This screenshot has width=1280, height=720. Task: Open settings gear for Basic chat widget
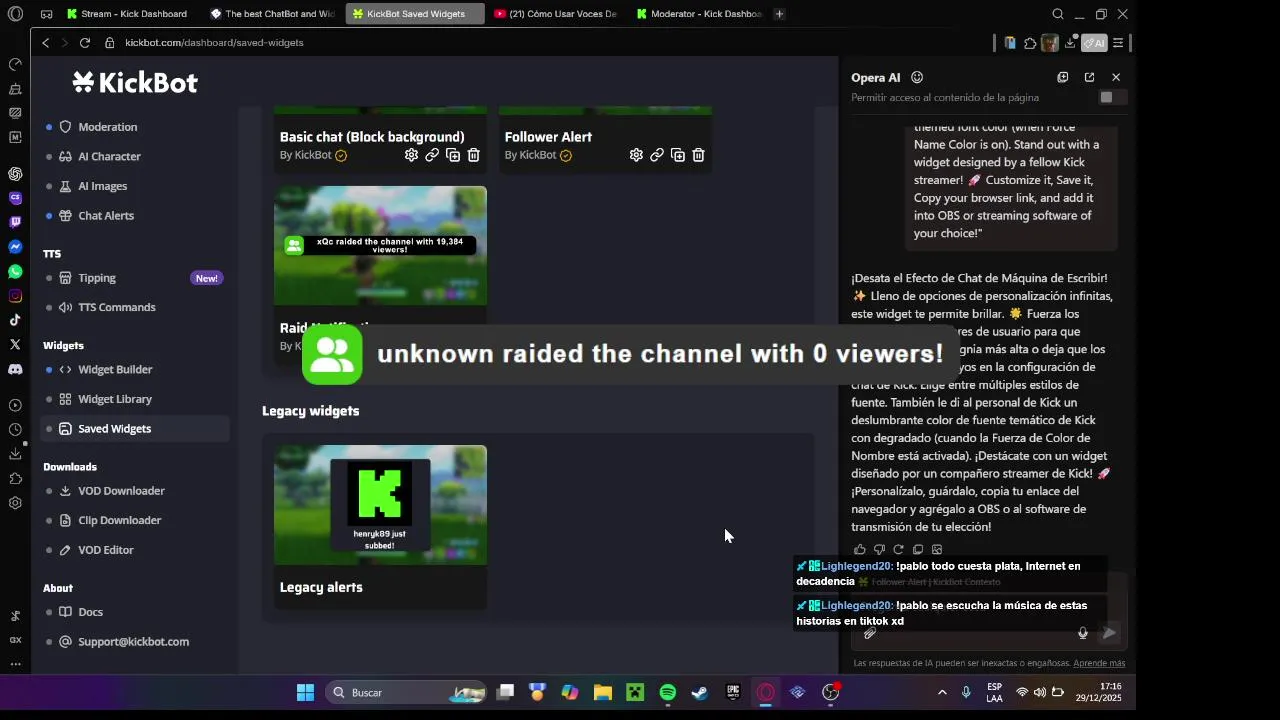click(411, 155)
